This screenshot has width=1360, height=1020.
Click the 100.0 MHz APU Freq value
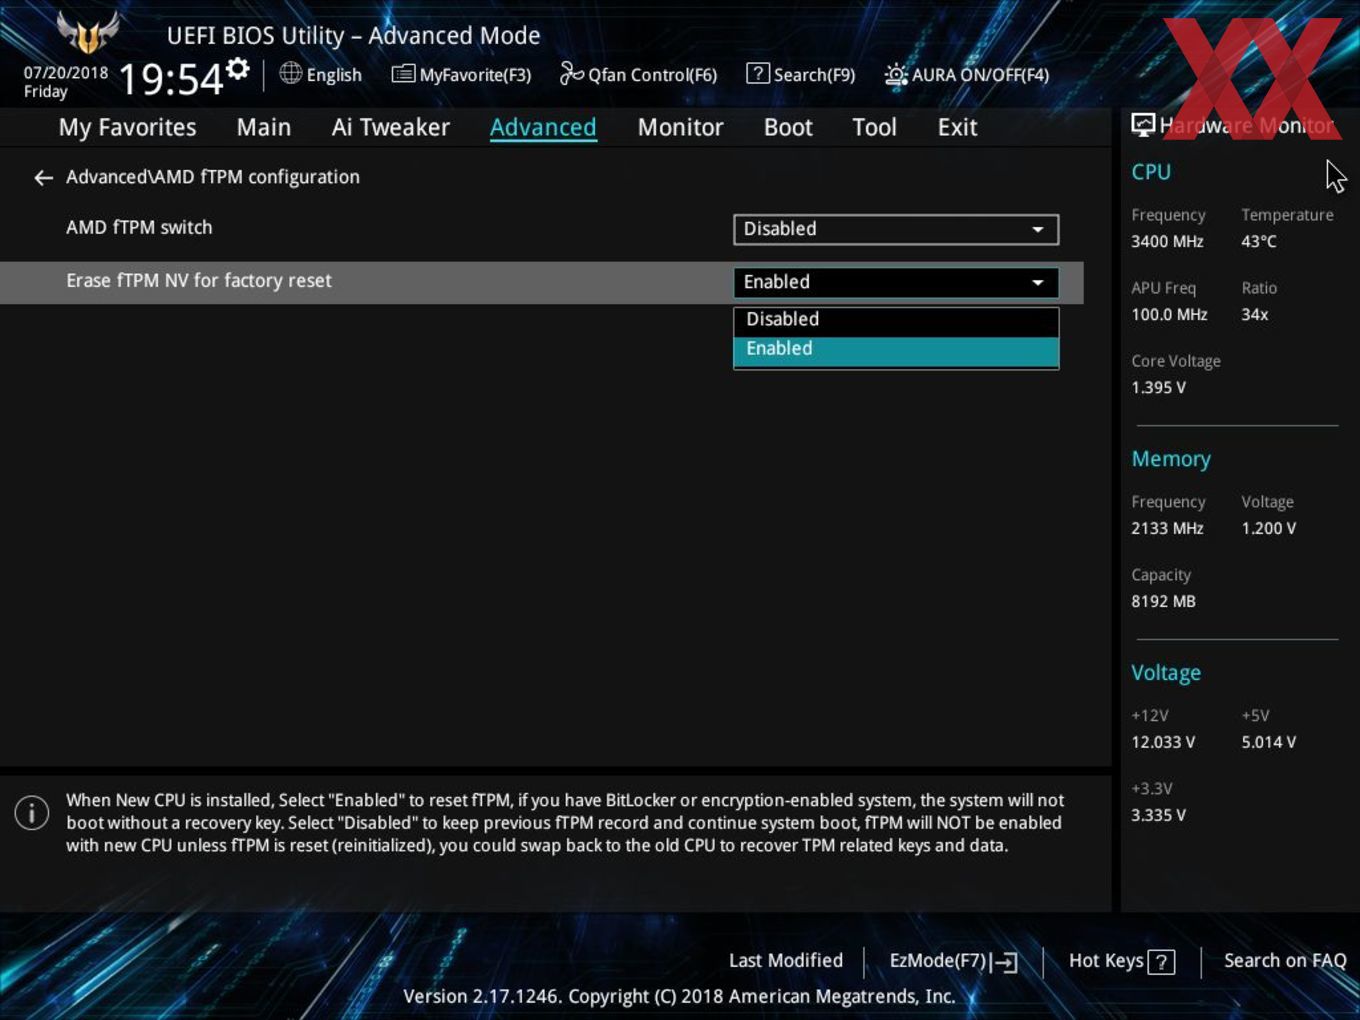[1169, 315]
